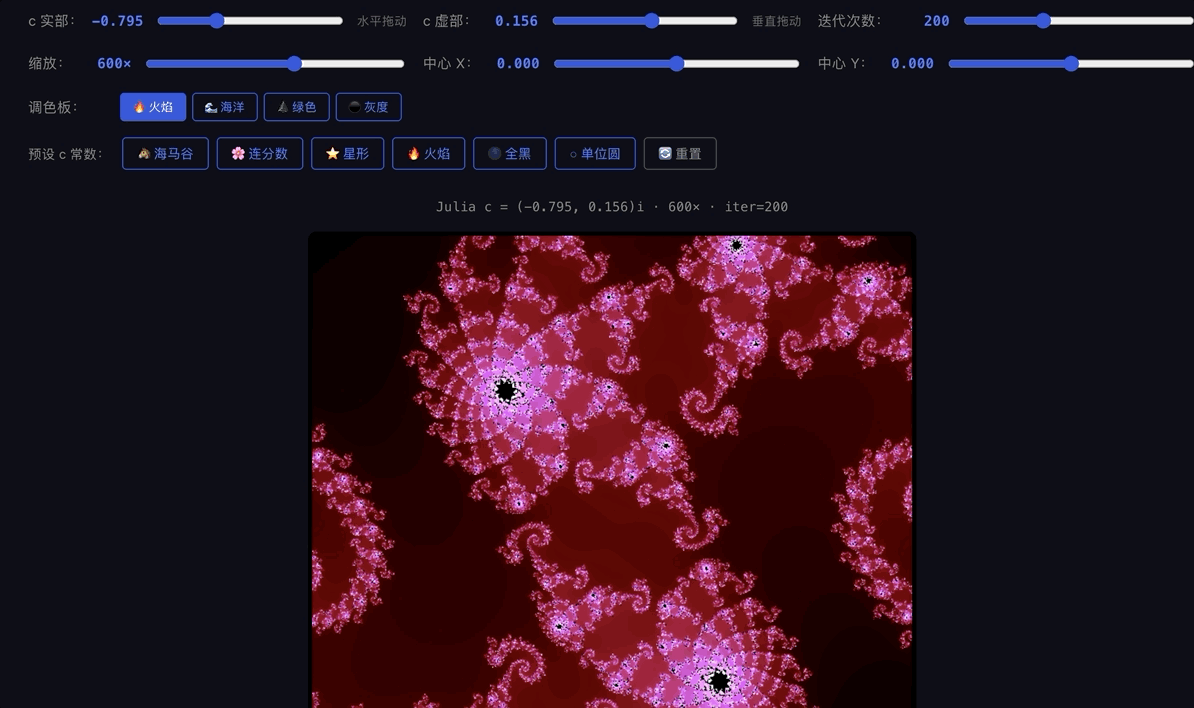Click the zoom value 600×
This screenshot has height=708, width=1194.
point(114,64)
